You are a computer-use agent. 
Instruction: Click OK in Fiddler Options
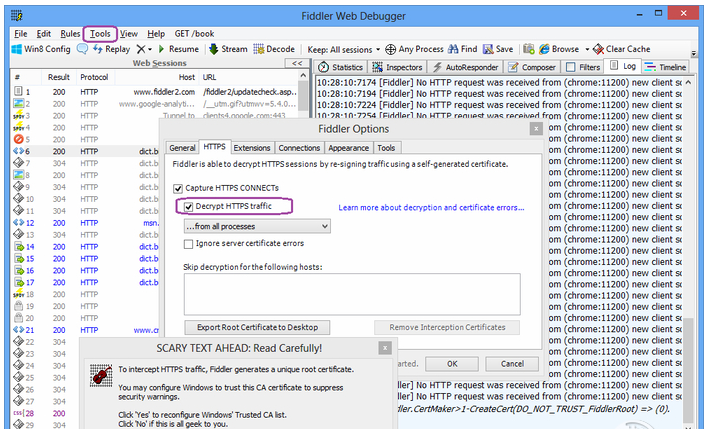452,364
